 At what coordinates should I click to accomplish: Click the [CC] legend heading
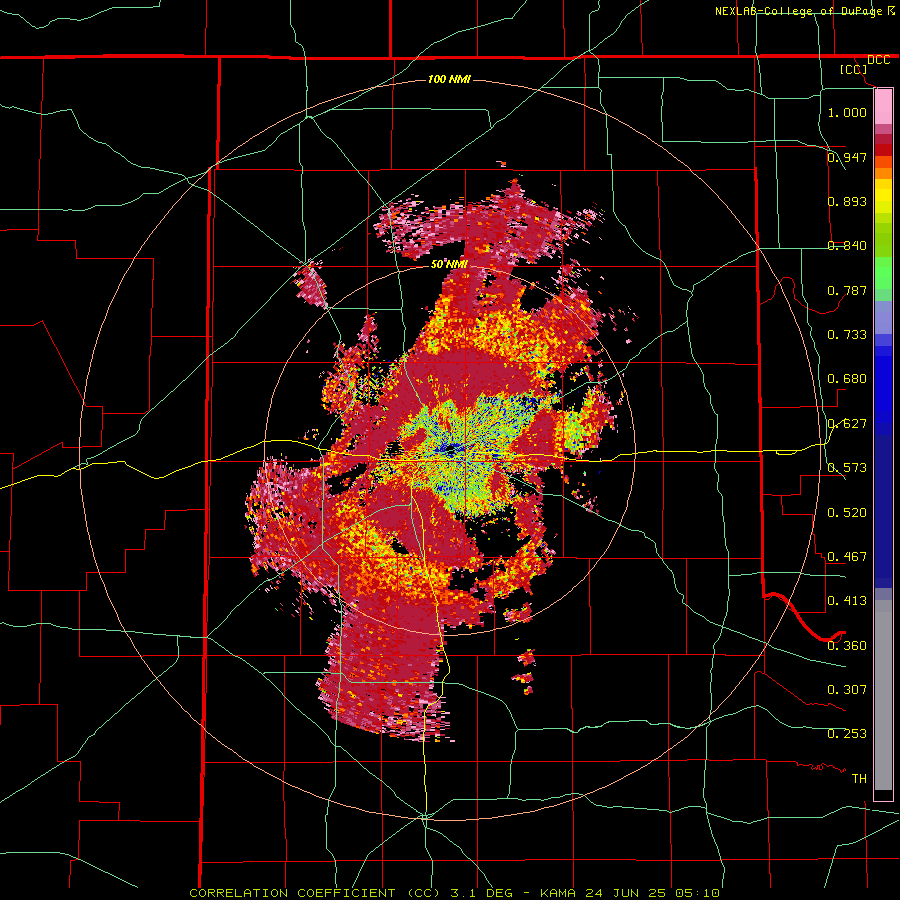click(854, 69)
